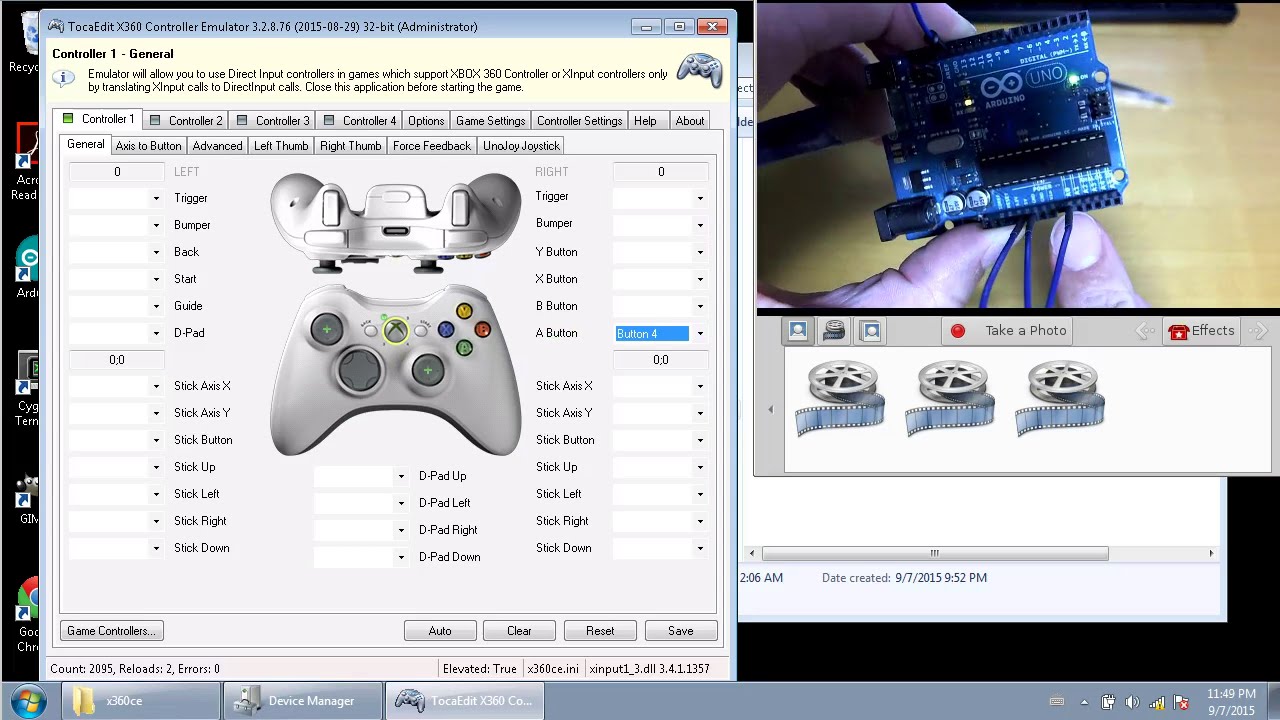Expand the D-Pad Down dropdown
1280x720 pixels.
pyautogui.click(x=401, y=558)
